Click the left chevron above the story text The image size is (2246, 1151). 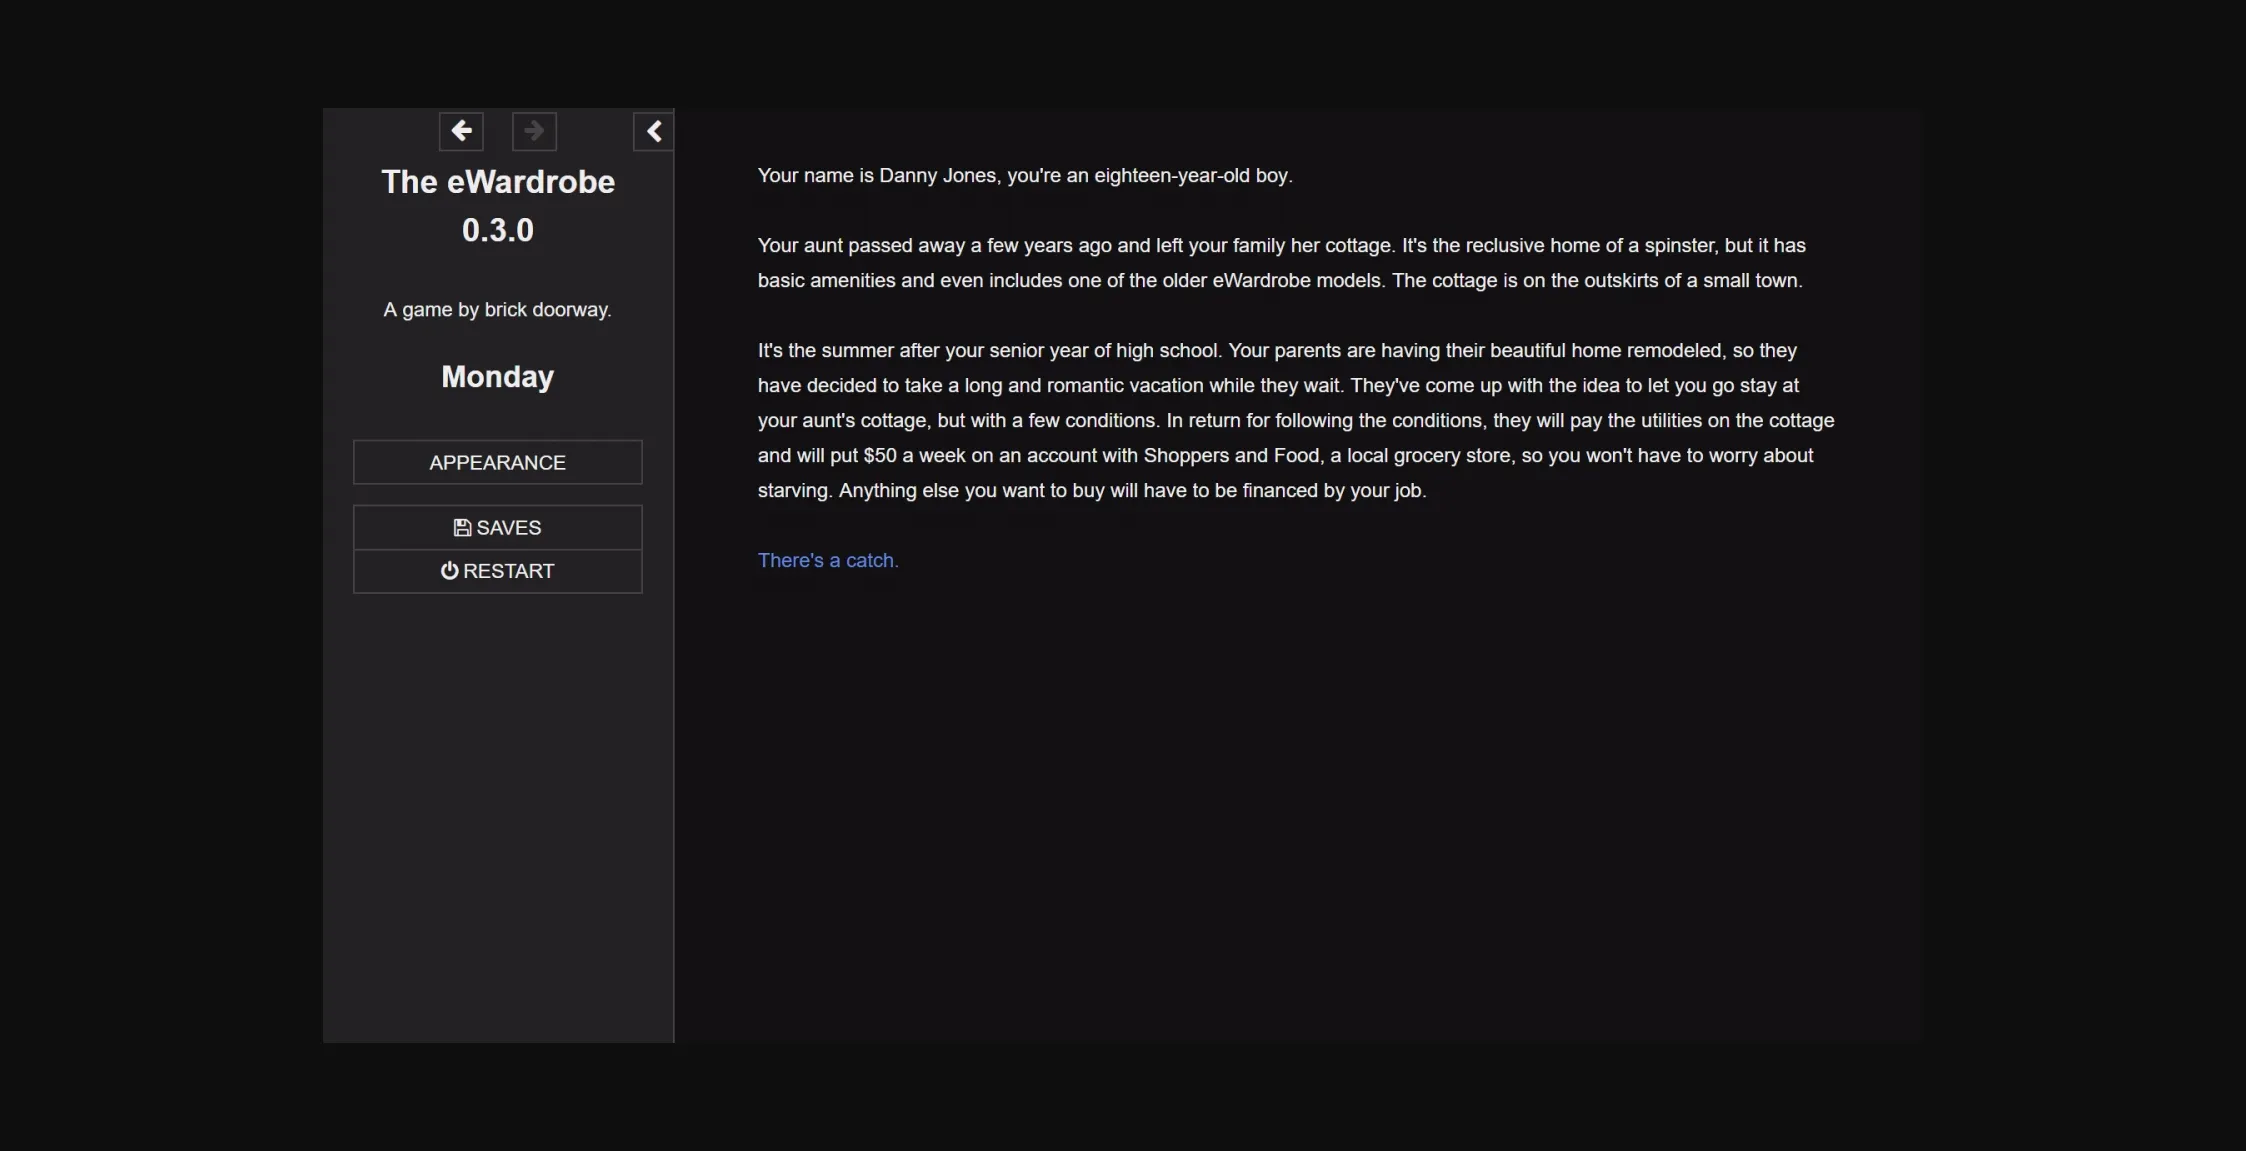(654, 130)
